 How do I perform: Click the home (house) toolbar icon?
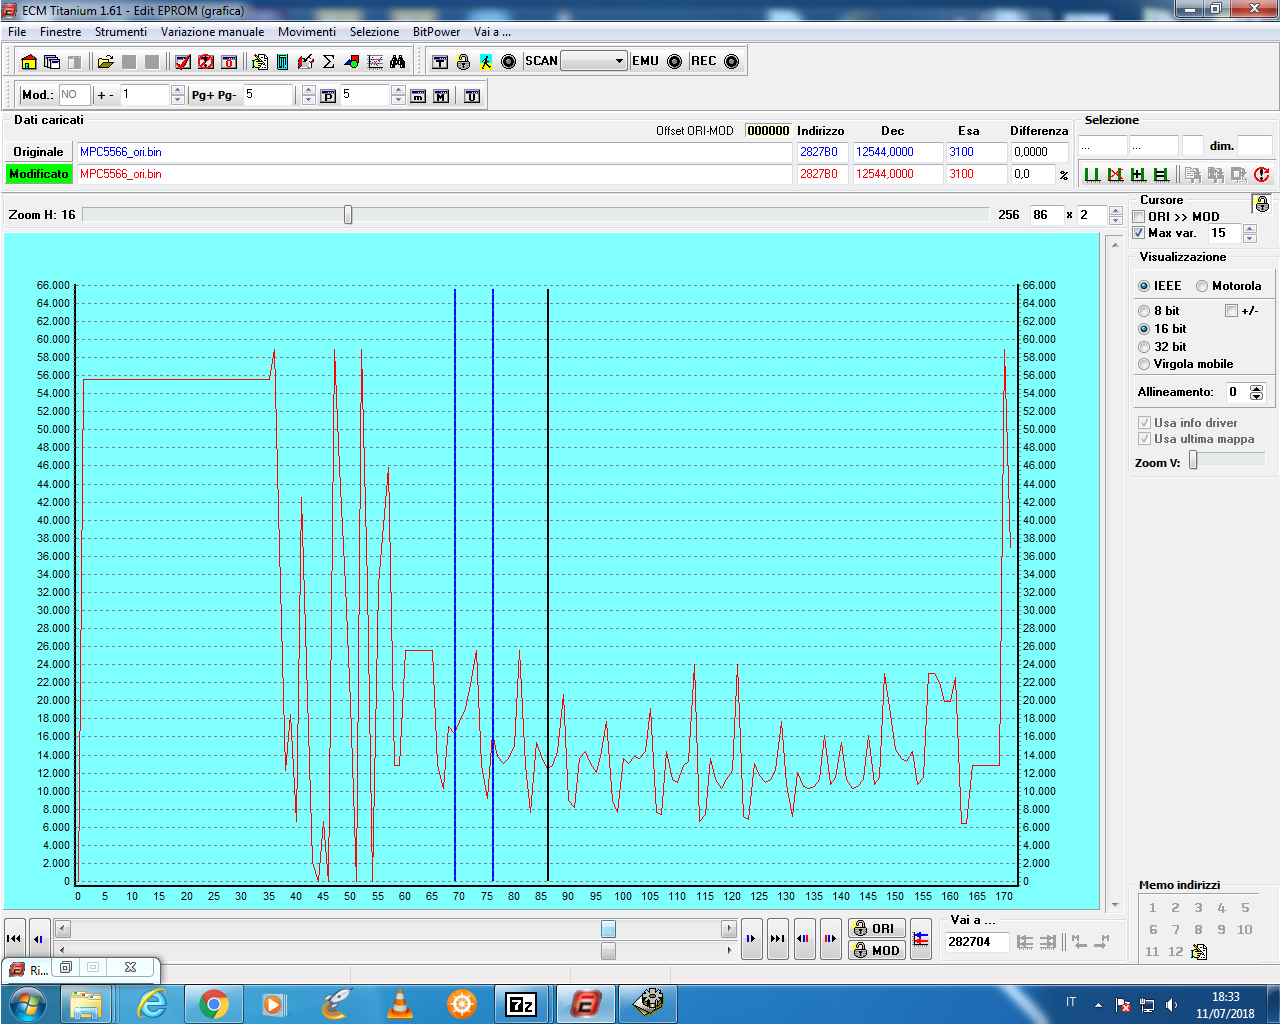coord(28,62)
